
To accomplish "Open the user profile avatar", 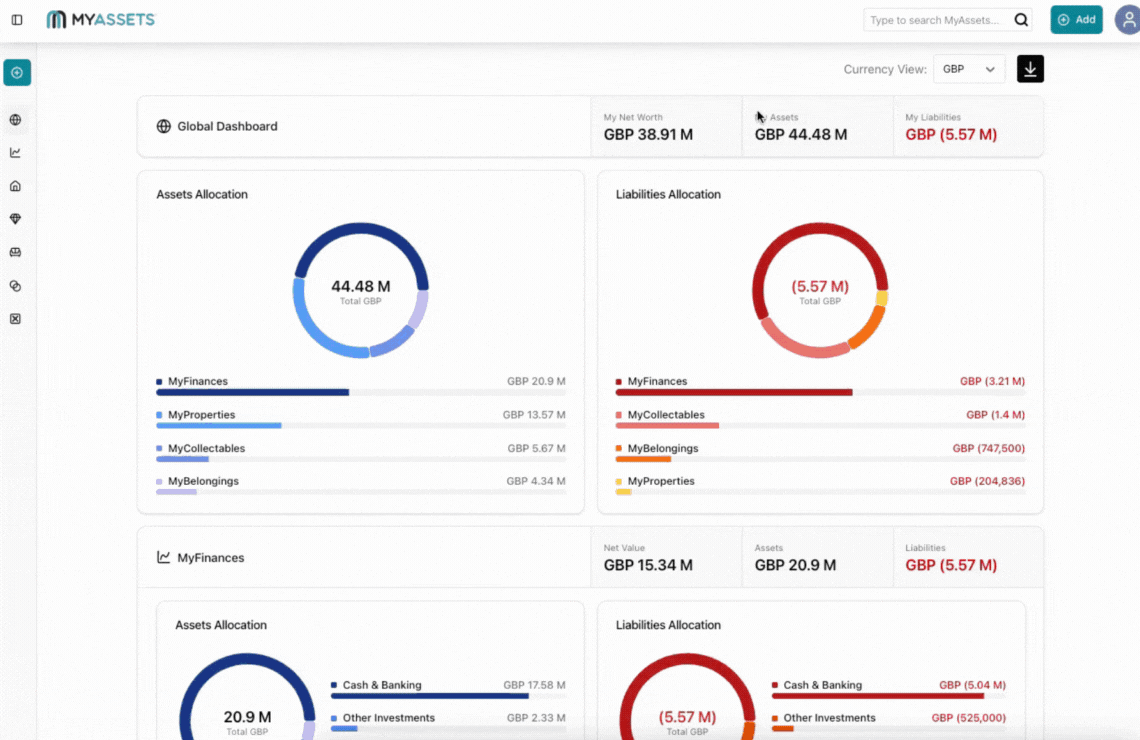I will 1127,20.
